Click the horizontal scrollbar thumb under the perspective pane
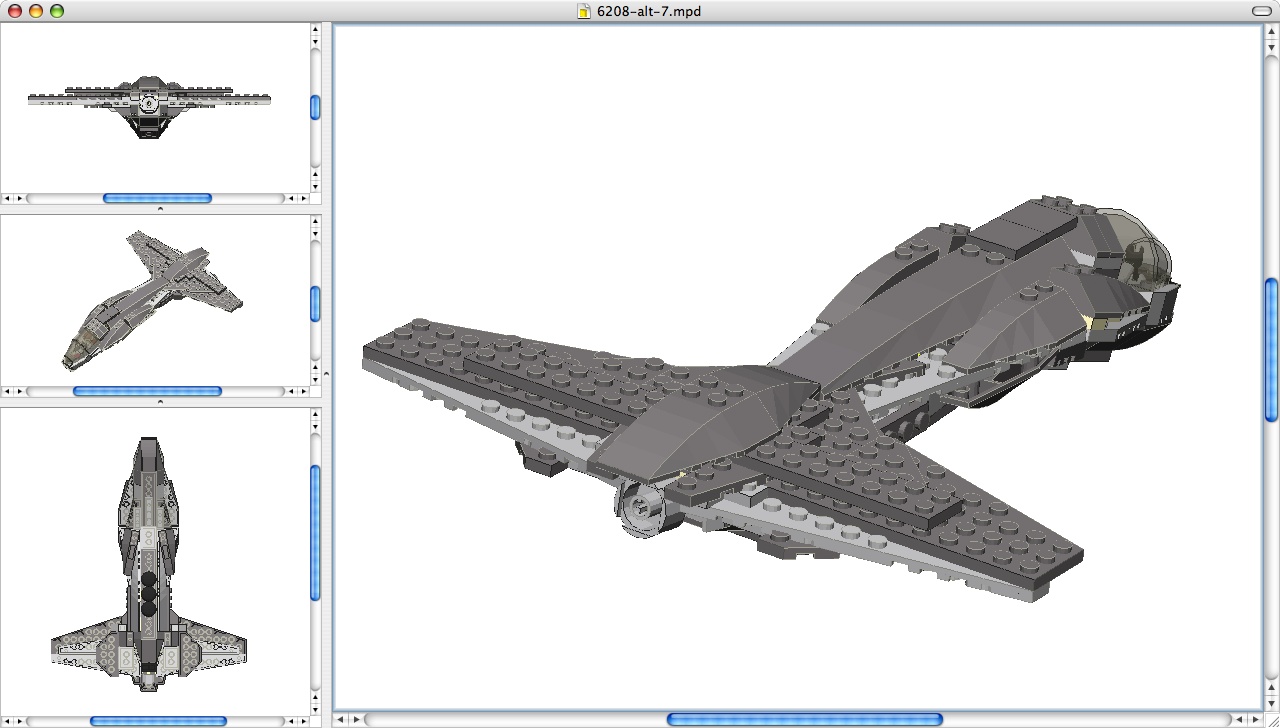This screenshot has width=1280, height=728. [145, 391]
